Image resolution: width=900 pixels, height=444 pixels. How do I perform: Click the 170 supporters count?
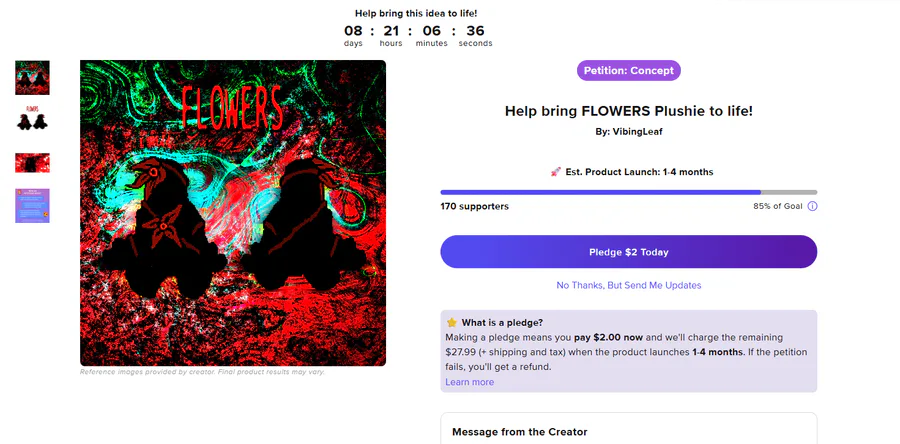[475, 207]
